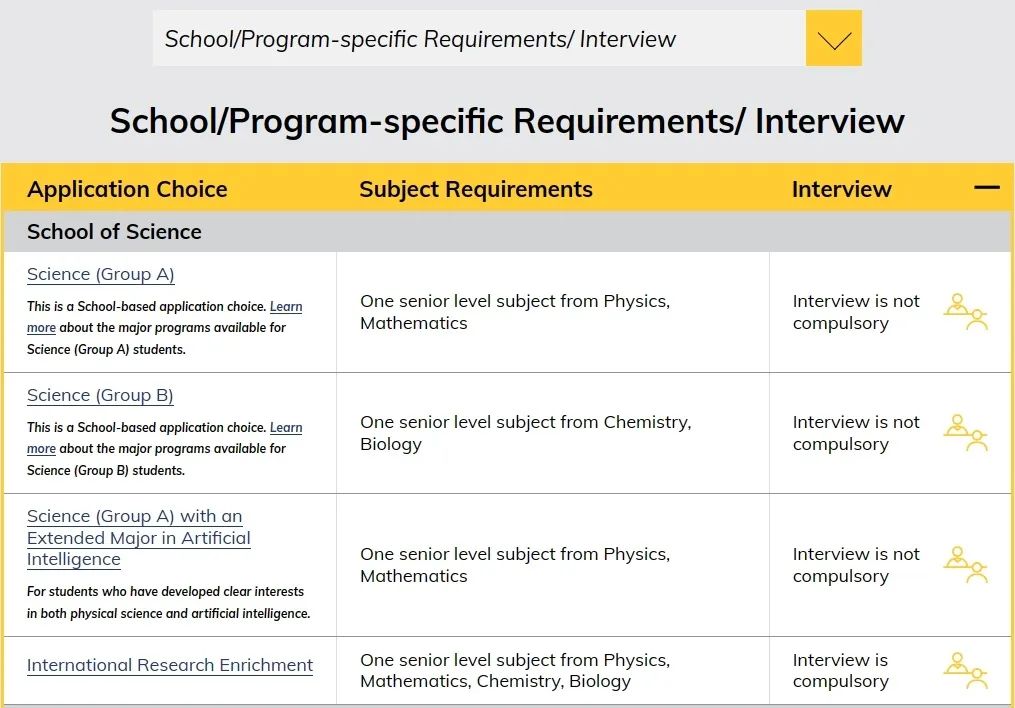Viewport: 1015px width, 708px height.
Task: Open School/Program-specific Requirements selector box
Action: click(x=479, y=38)
